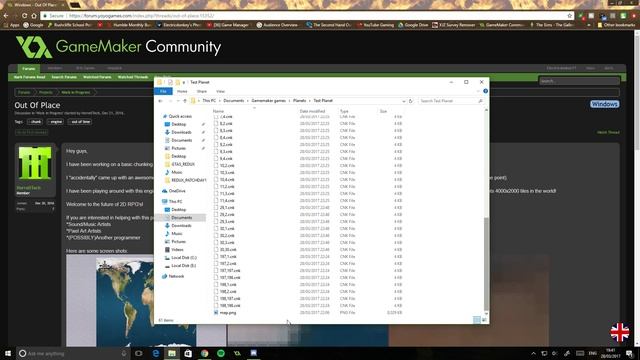This screenshot has width=640, height=360.
Task: Click the Explorer vertical scrollbar
Action: (486, 264)
